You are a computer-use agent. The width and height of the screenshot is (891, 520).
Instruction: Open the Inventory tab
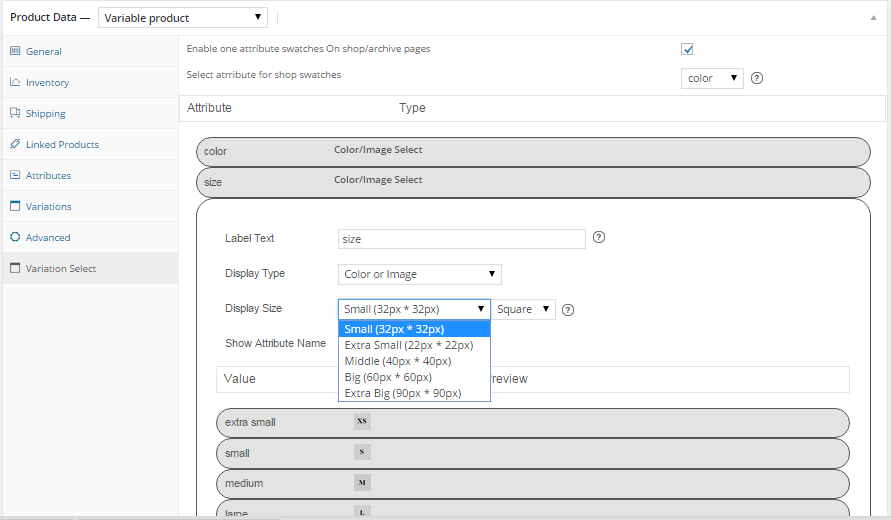click(47, 83)
